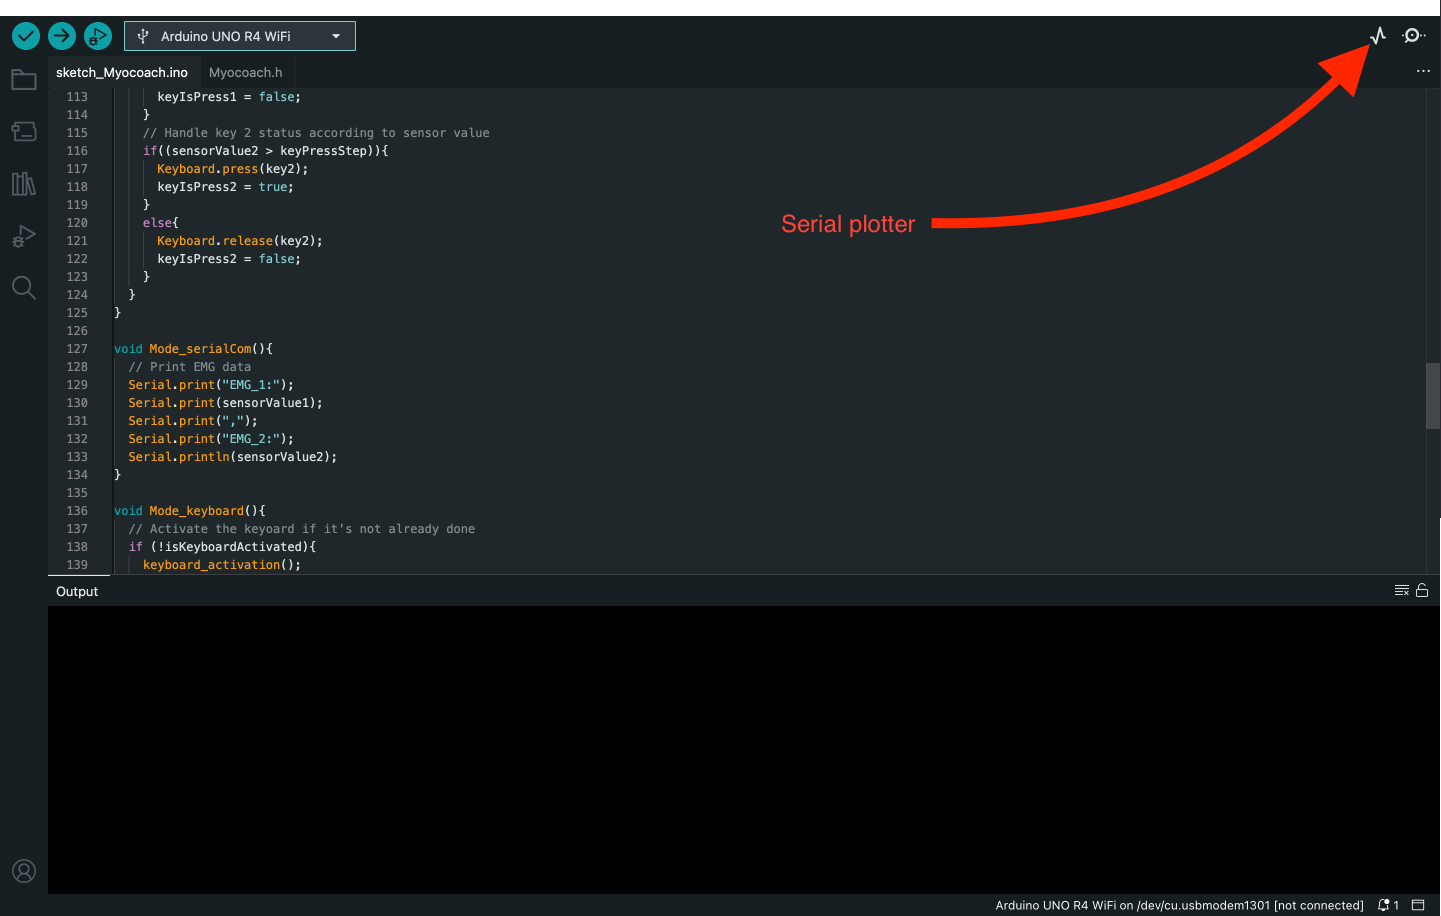Upload the sketch with the arrow button
Image resolution: width=1441 pixels, height=916 pixels.
point(62,36)
